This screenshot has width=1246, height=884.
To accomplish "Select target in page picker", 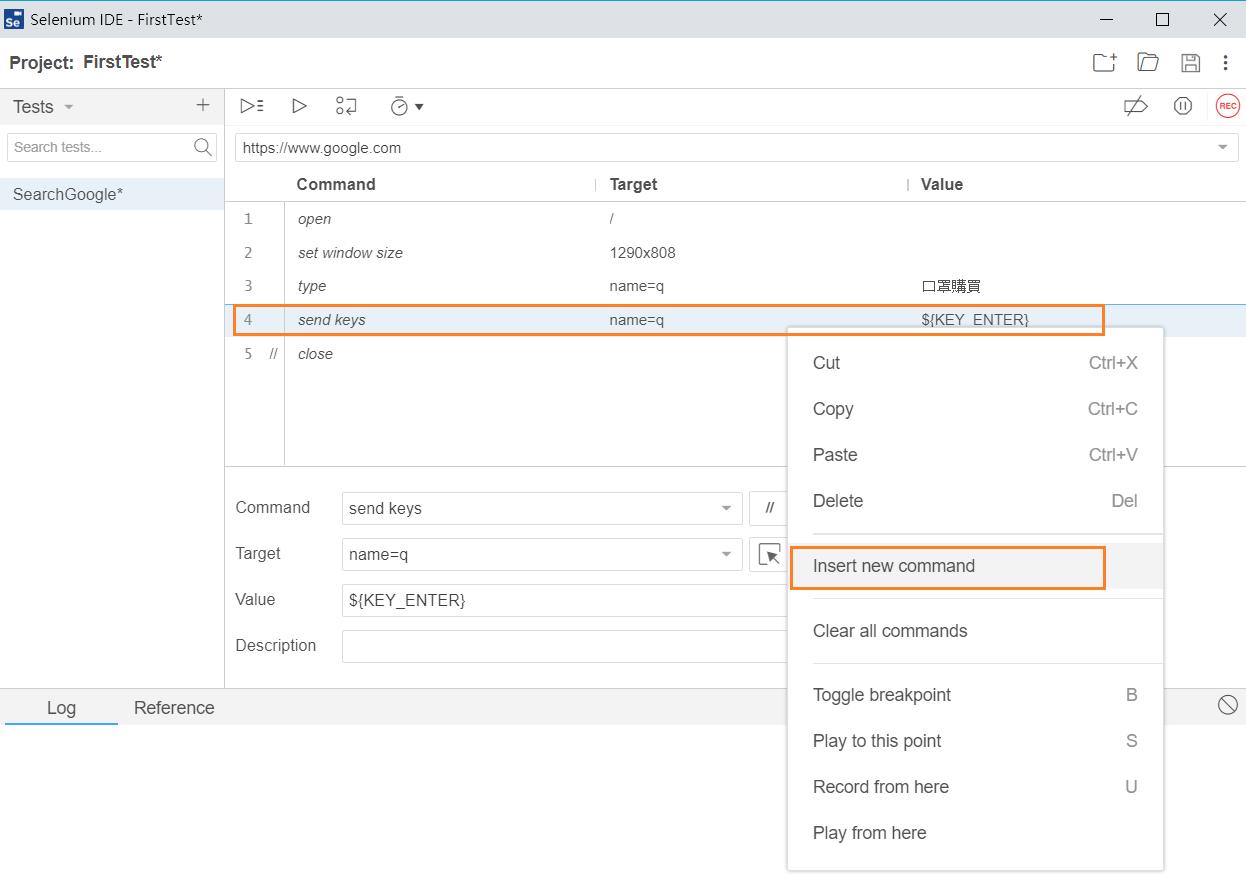I will pyautogui.click(x=768, y=554).
